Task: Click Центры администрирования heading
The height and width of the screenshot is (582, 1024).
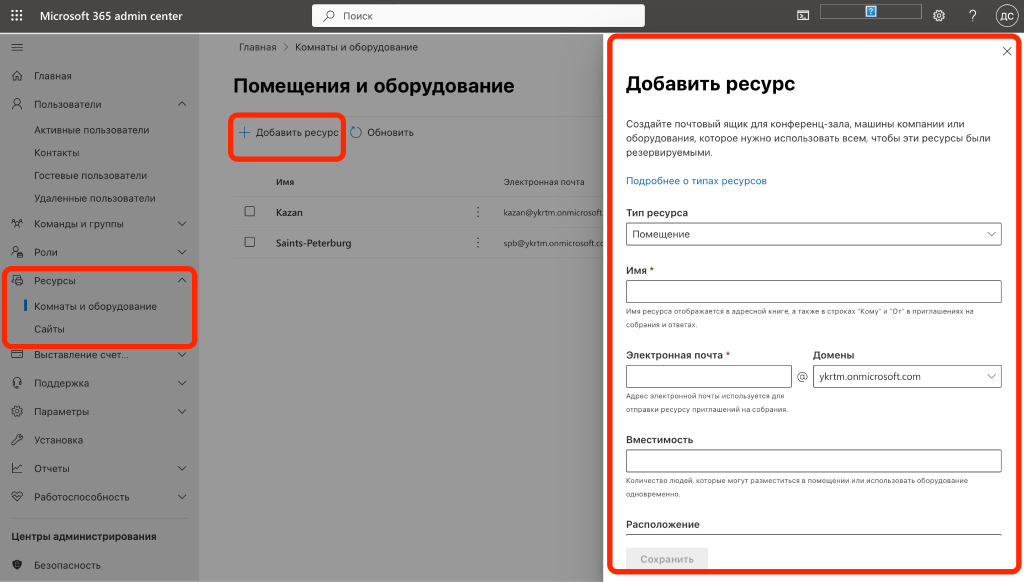Action: pos(84,536)
